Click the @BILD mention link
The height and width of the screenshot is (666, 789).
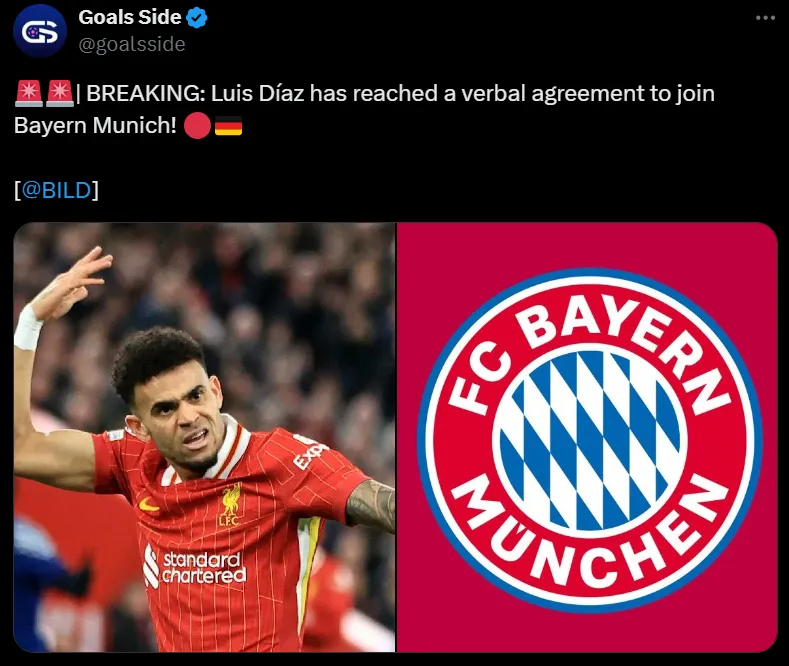coord(56,190)
